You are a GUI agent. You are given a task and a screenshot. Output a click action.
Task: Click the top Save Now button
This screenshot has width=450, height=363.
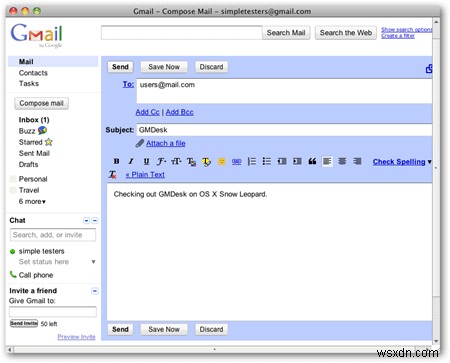pos(164,67)
